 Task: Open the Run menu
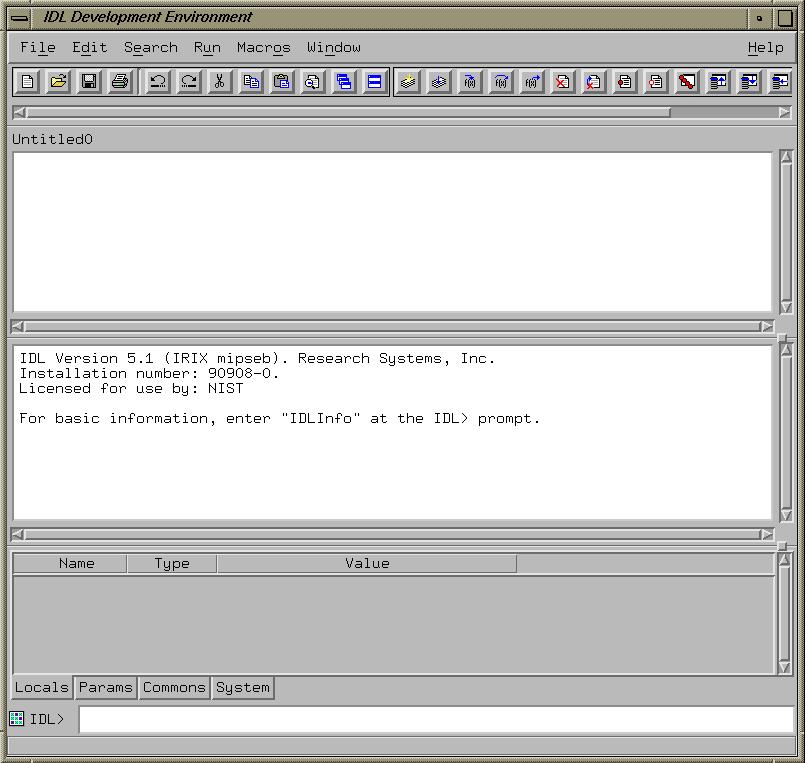[x=207, y=47]
